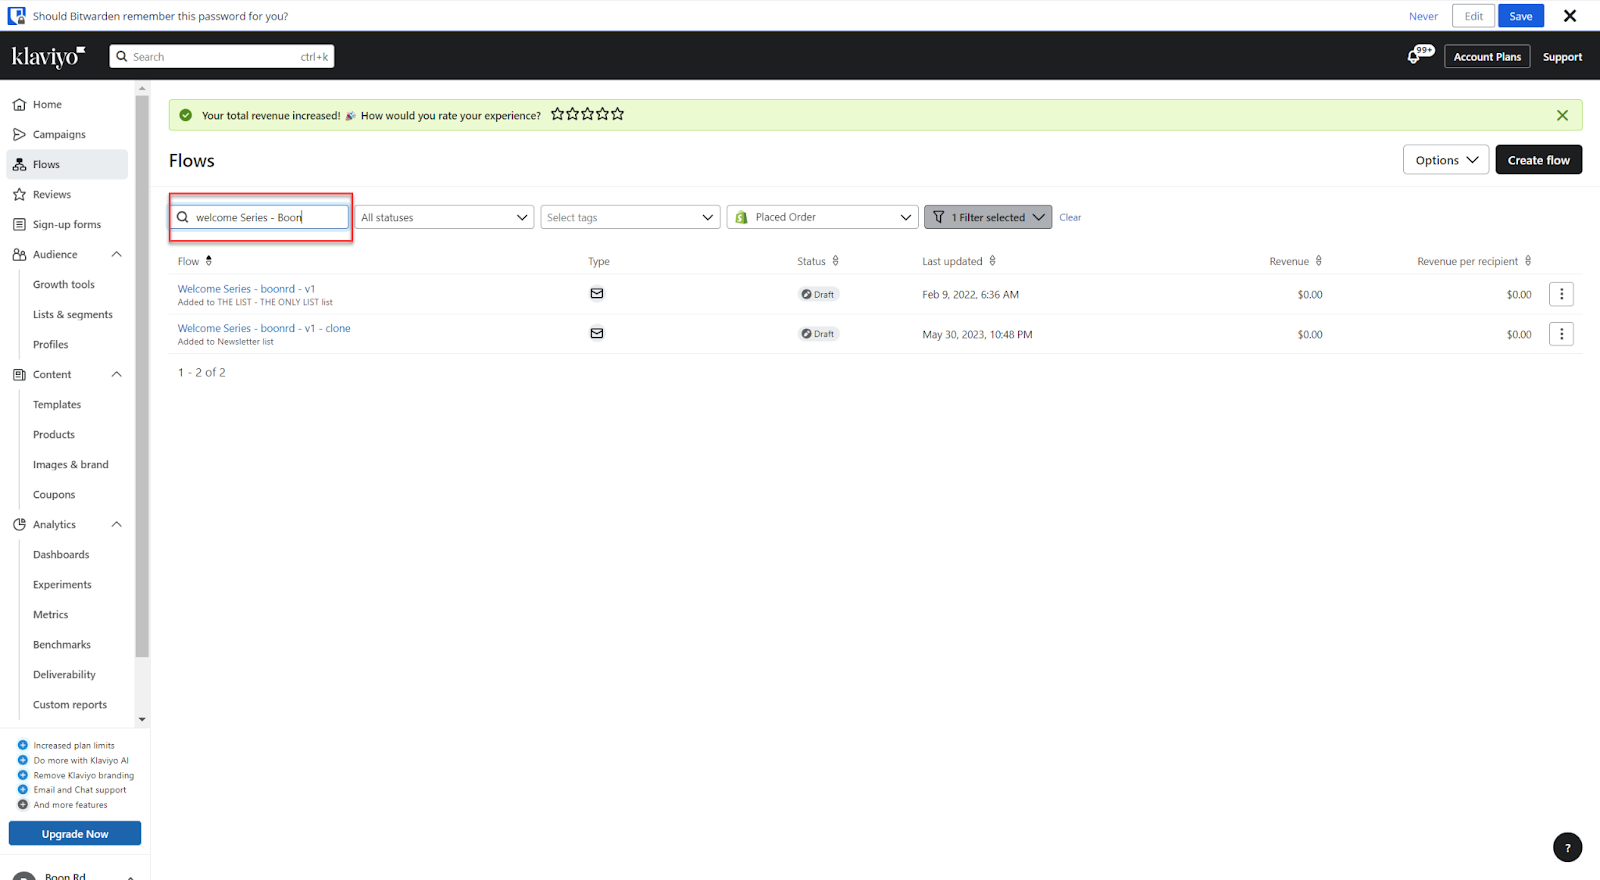This screenshot has width=1600, height=880.
Task: Open the 1 Filter selected dropdown
Action: [988, 217]
